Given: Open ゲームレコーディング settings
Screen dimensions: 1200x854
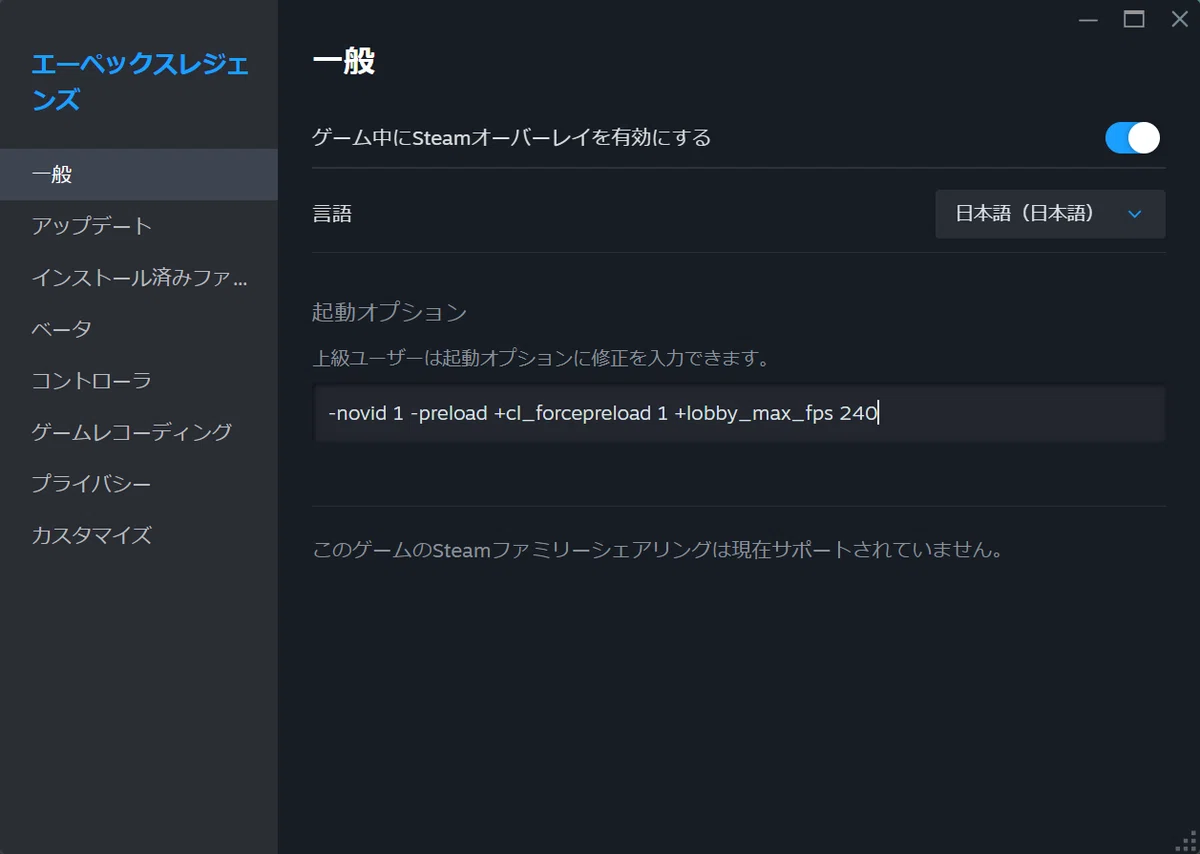Looking at the screenshot, I should [139, 432].
